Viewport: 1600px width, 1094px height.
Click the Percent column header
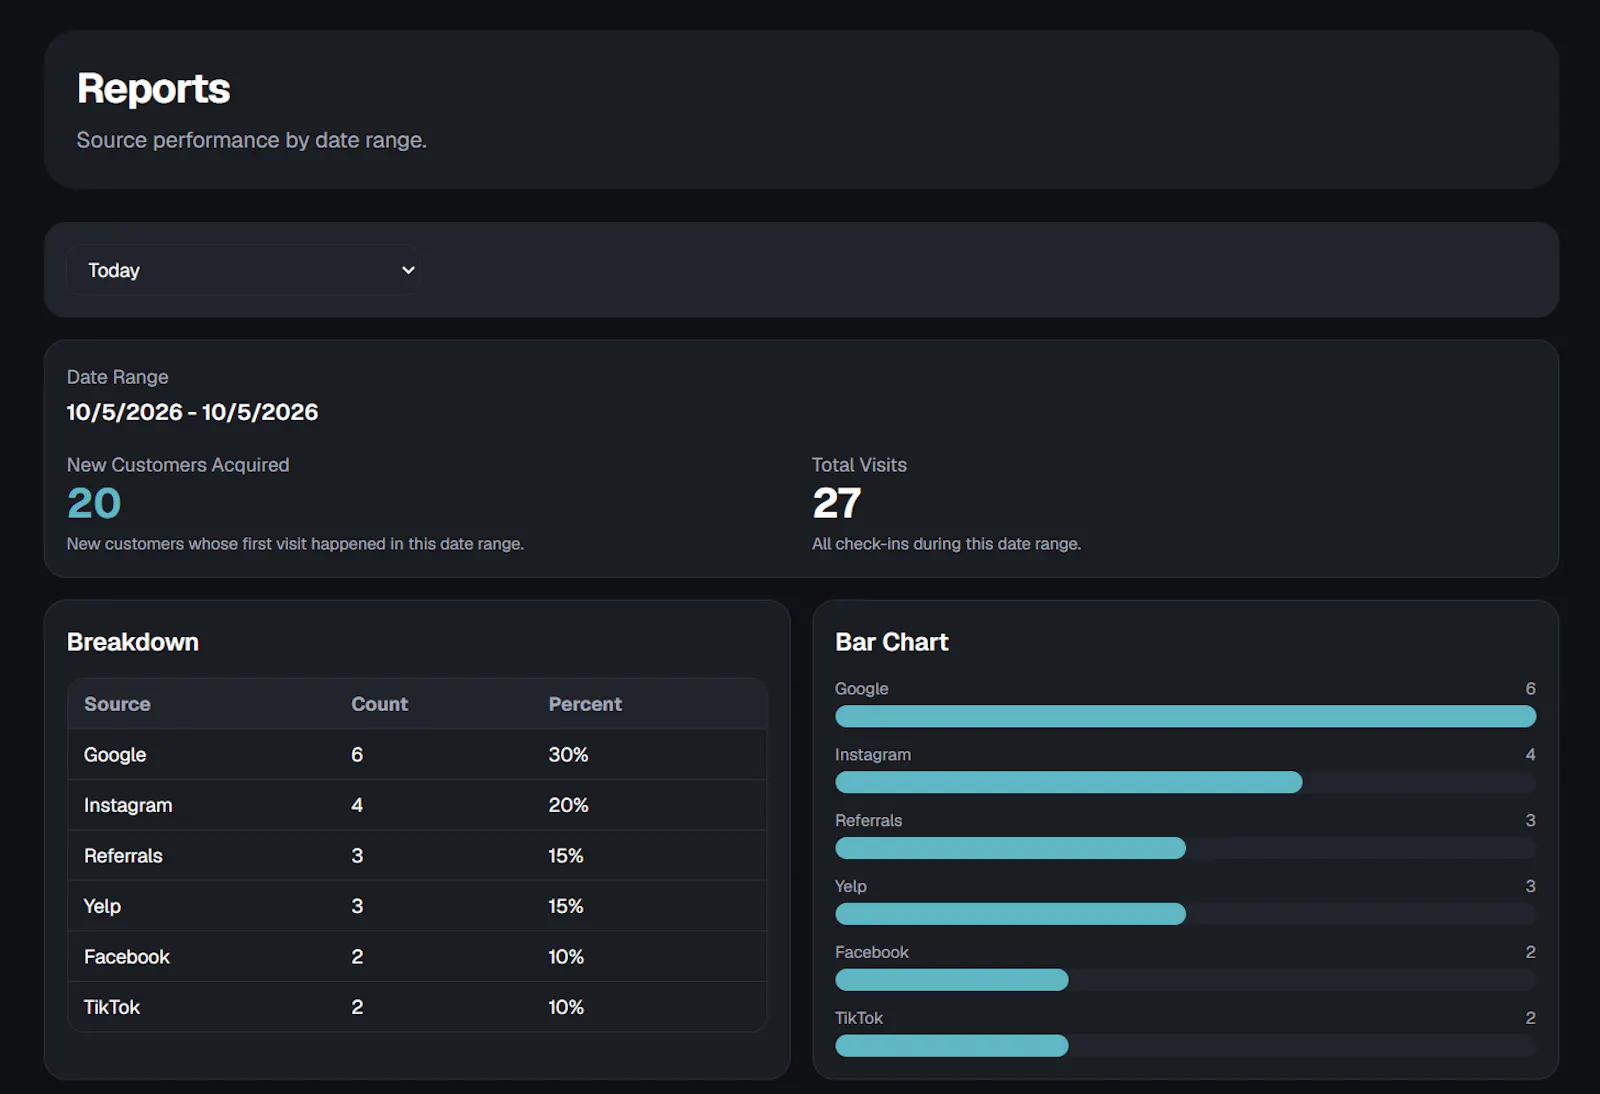585,704
